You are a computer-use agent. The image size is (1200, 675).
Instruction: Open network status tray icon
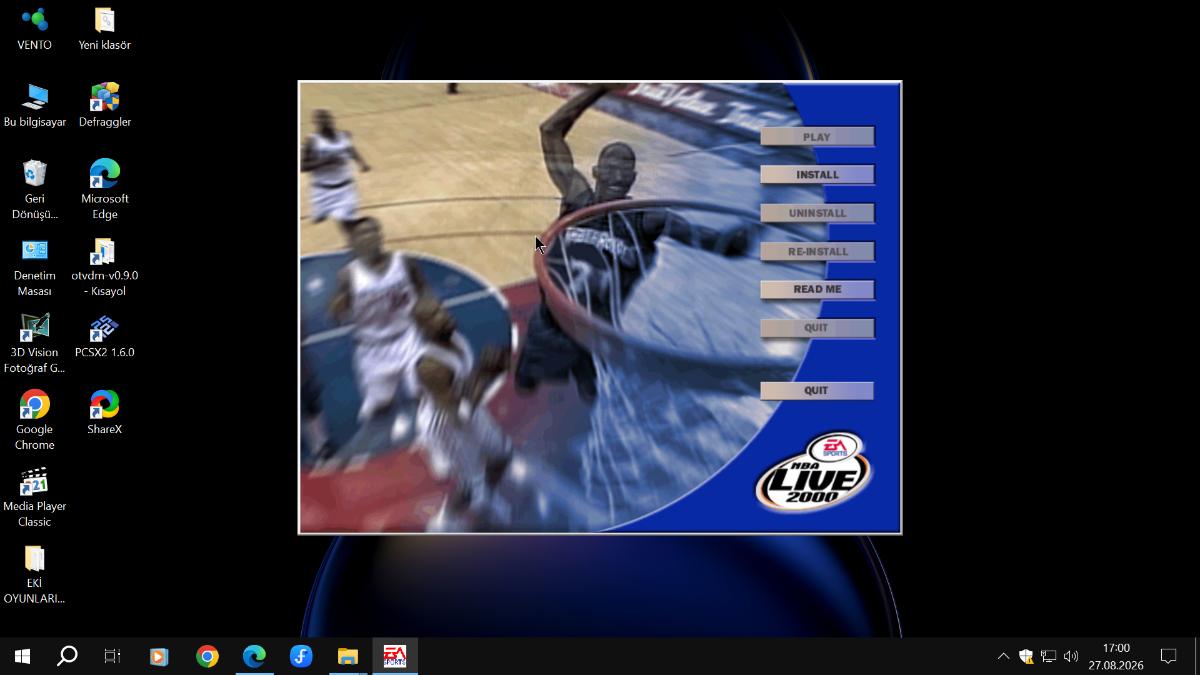click(x=1048, y=656)
